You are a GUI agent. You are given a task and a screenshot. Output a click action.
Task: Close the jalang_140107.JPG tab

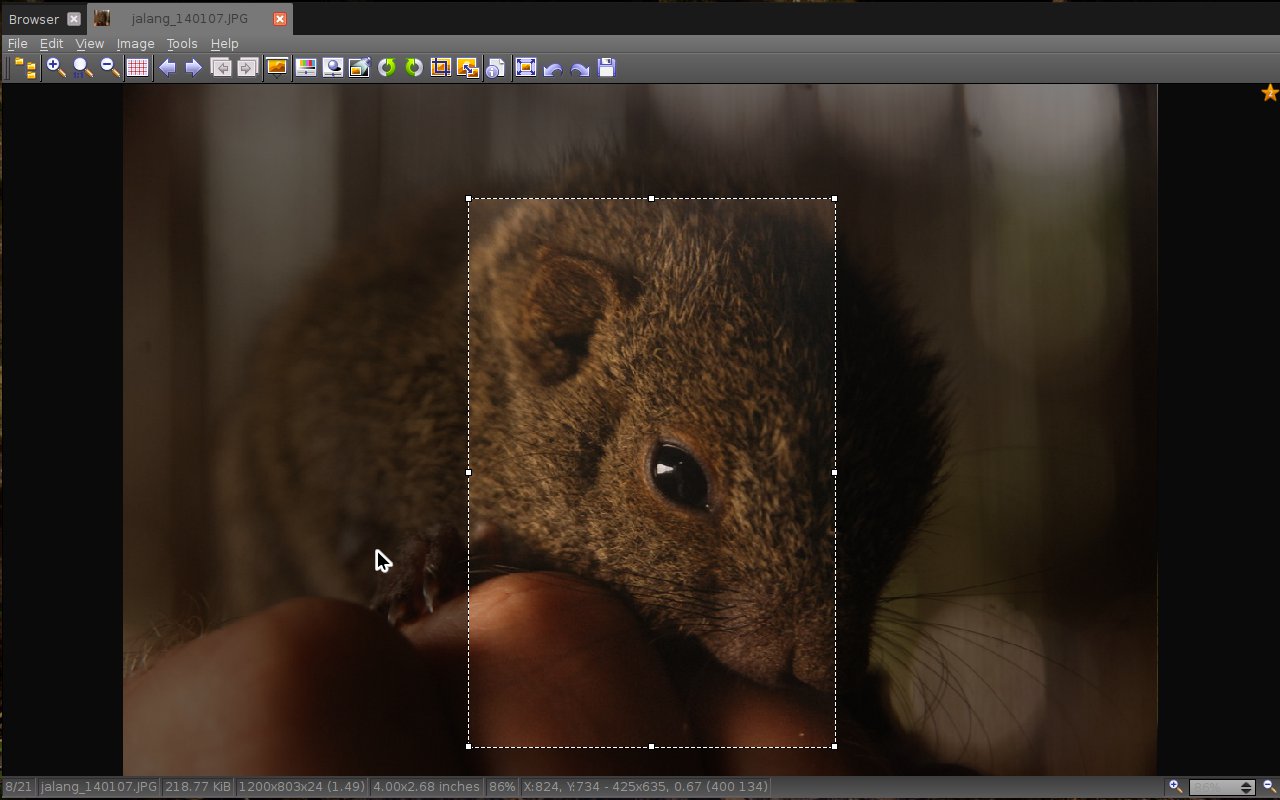[x=280, y=19]
